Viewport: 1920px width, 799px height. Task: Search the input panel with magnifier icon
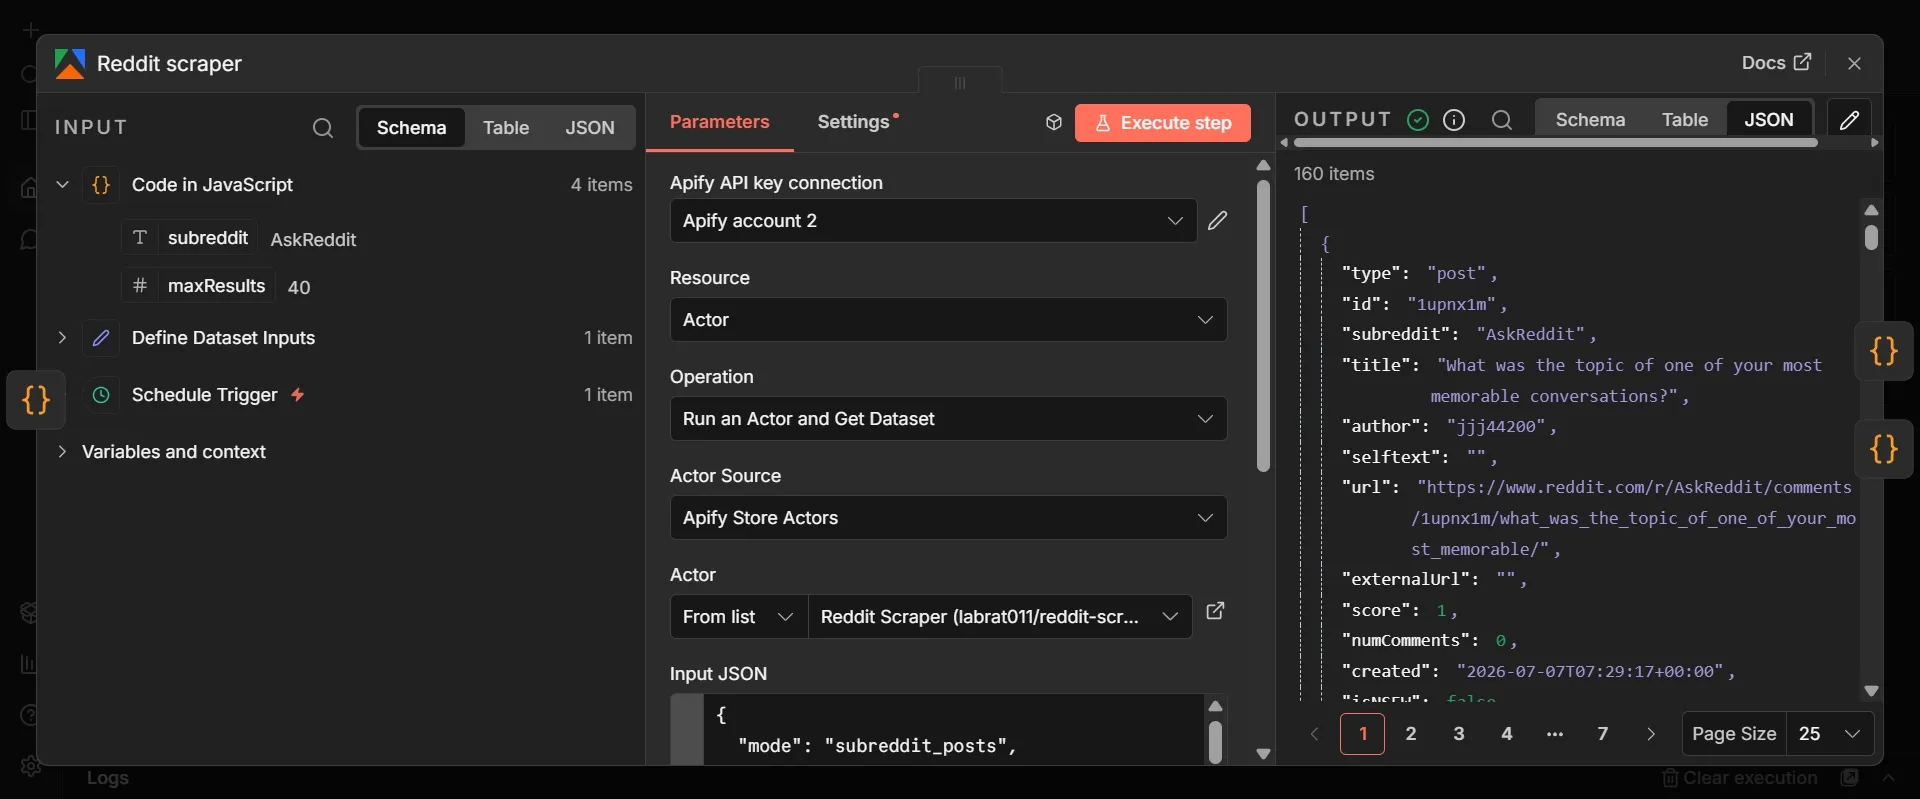tap(322, 128)
